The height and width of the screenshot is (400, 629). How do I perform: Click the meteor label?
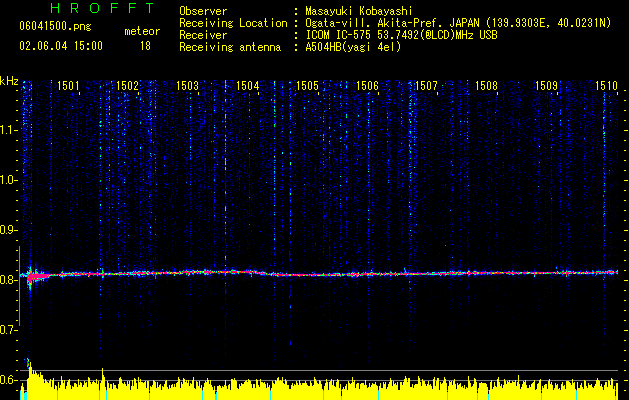click(142, 31)
